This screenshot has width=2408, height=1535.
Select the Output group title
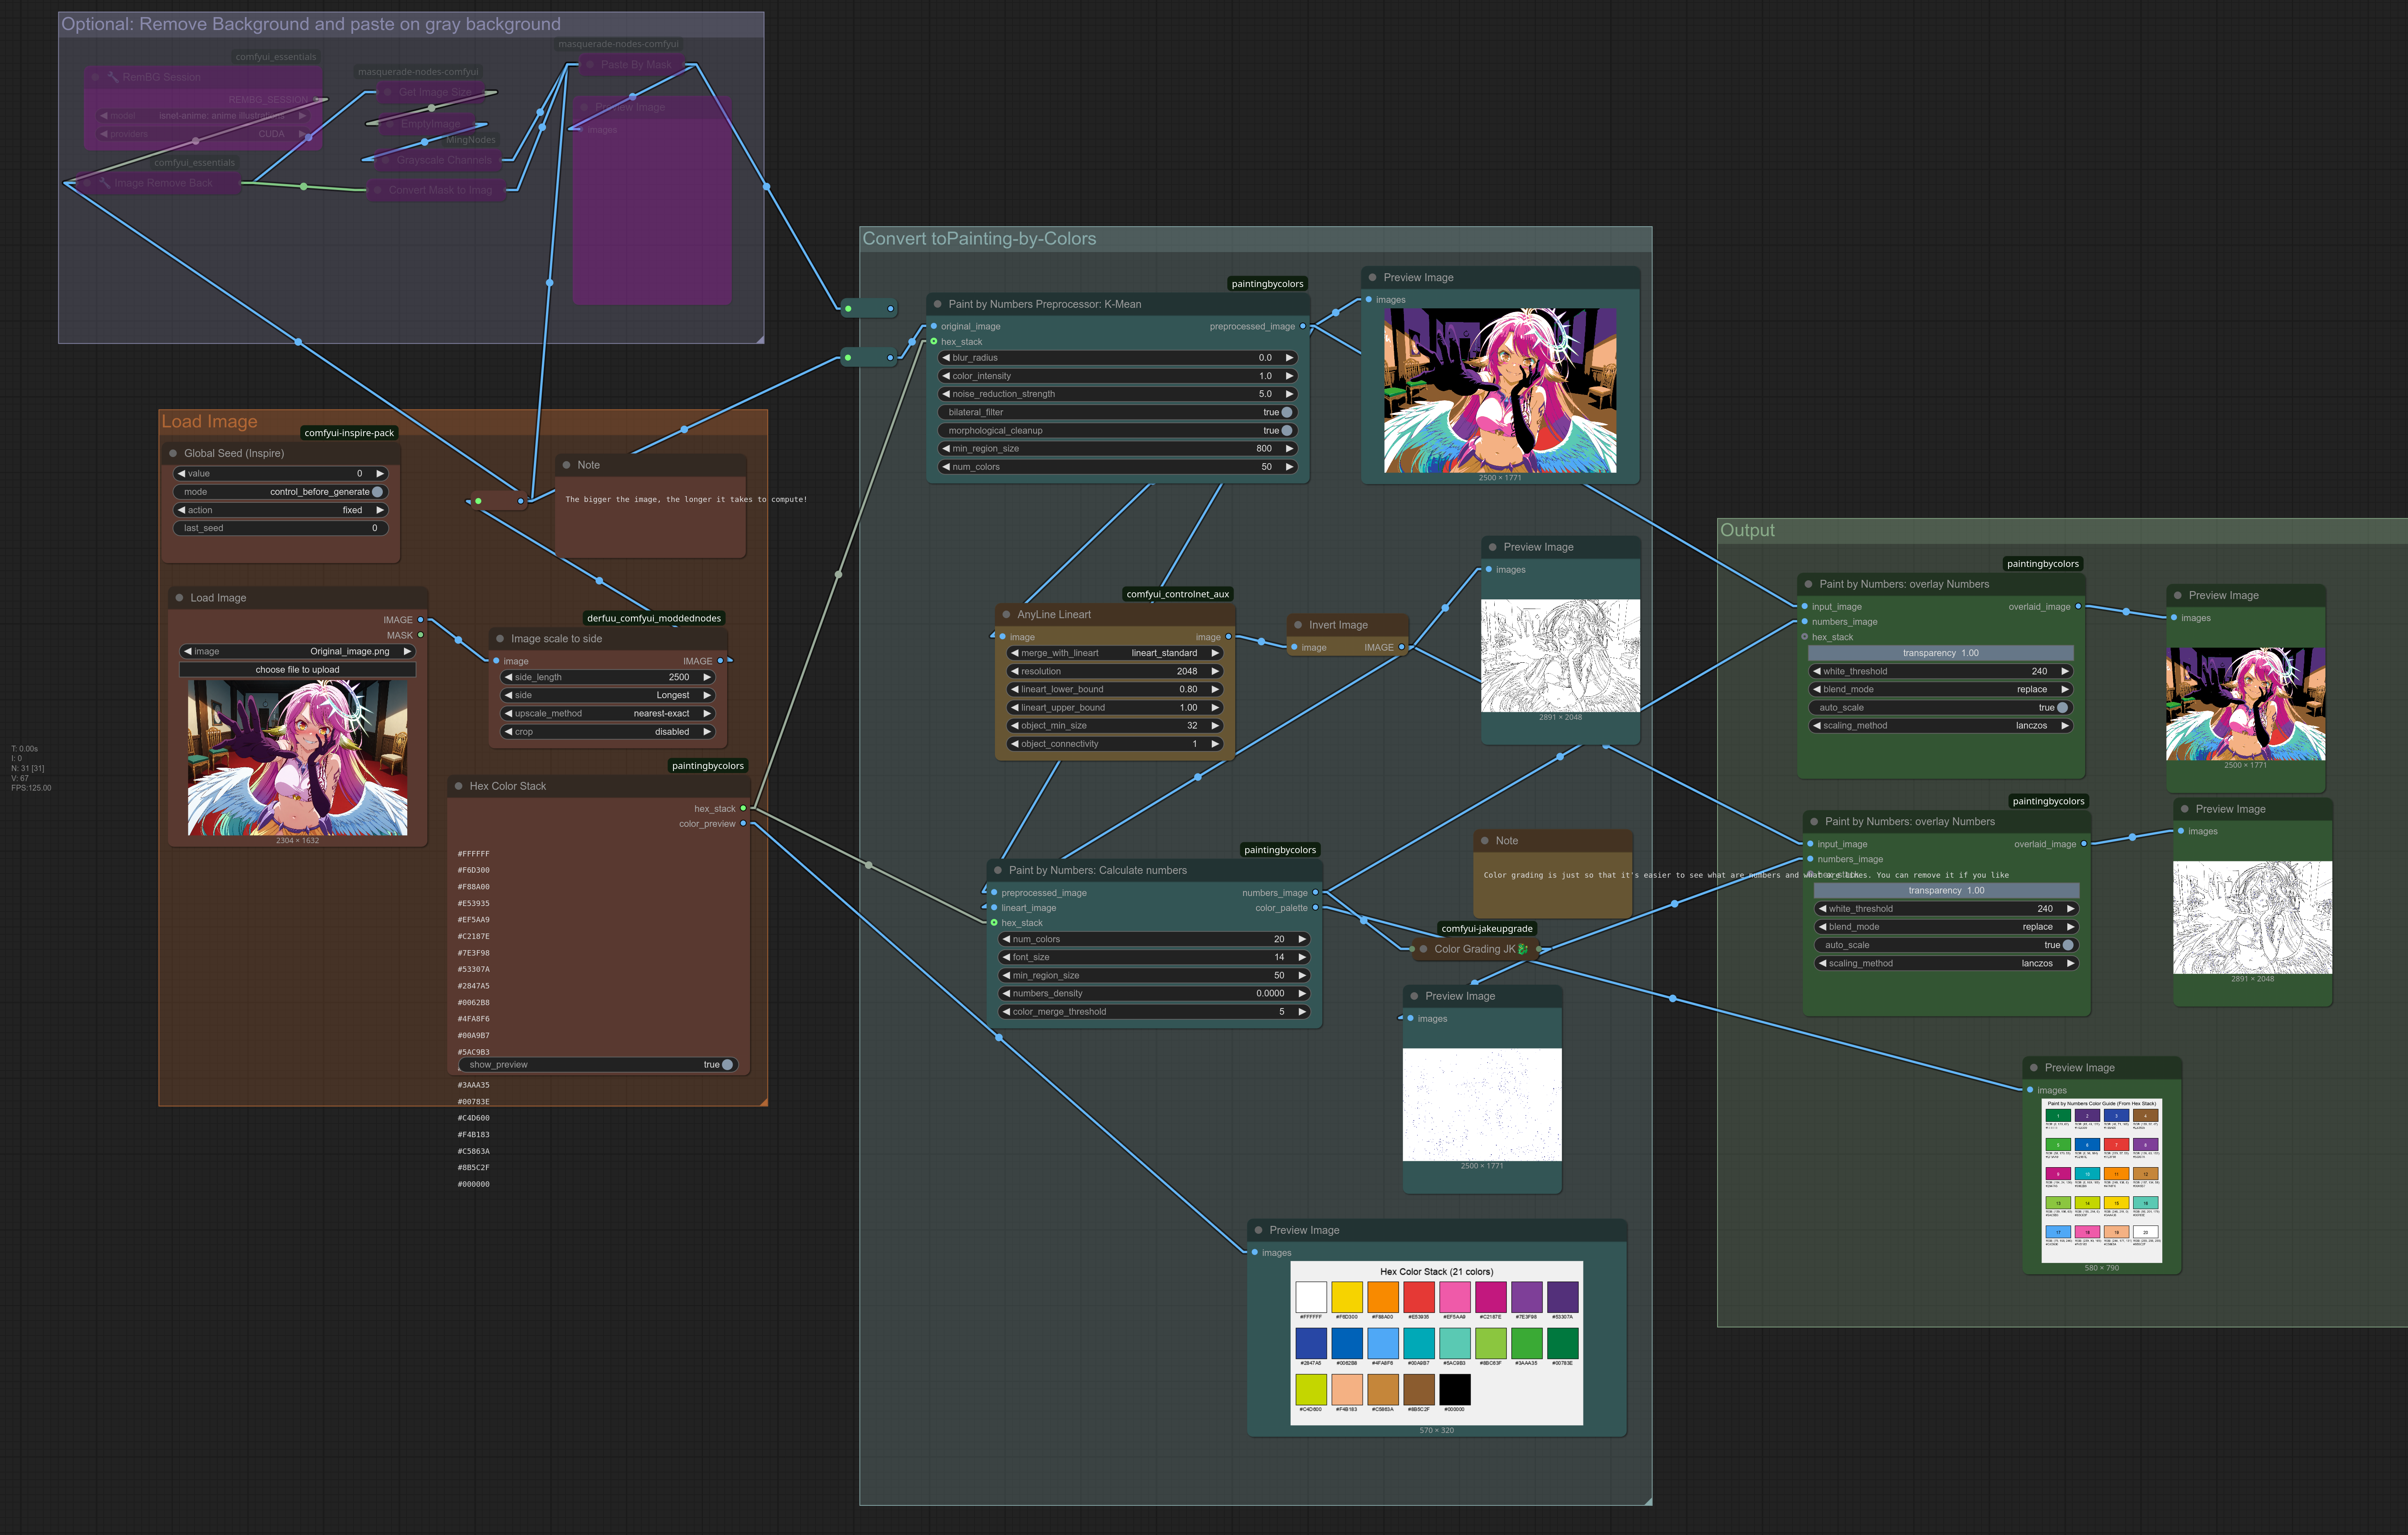(x=1747, y=531)
